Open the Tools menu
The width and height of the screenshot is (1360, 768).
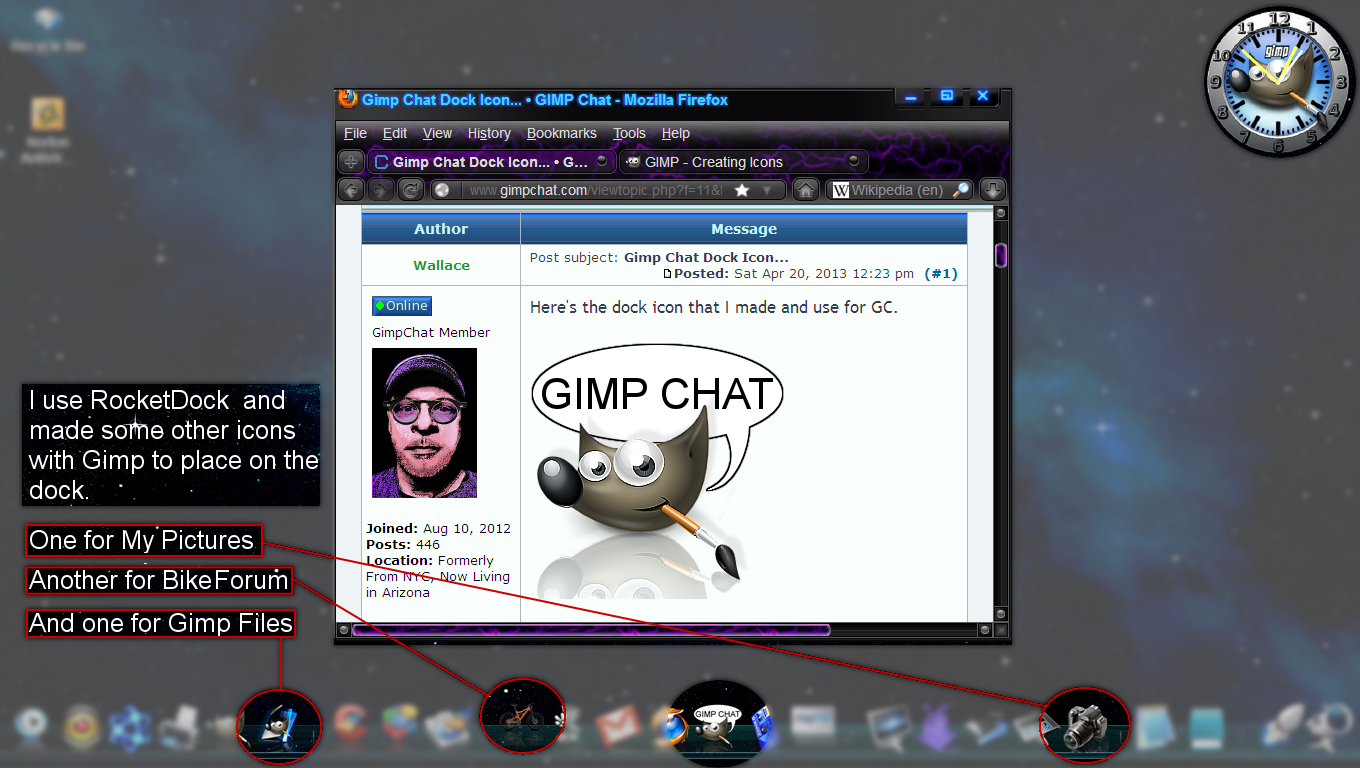[x=629, y=133]
